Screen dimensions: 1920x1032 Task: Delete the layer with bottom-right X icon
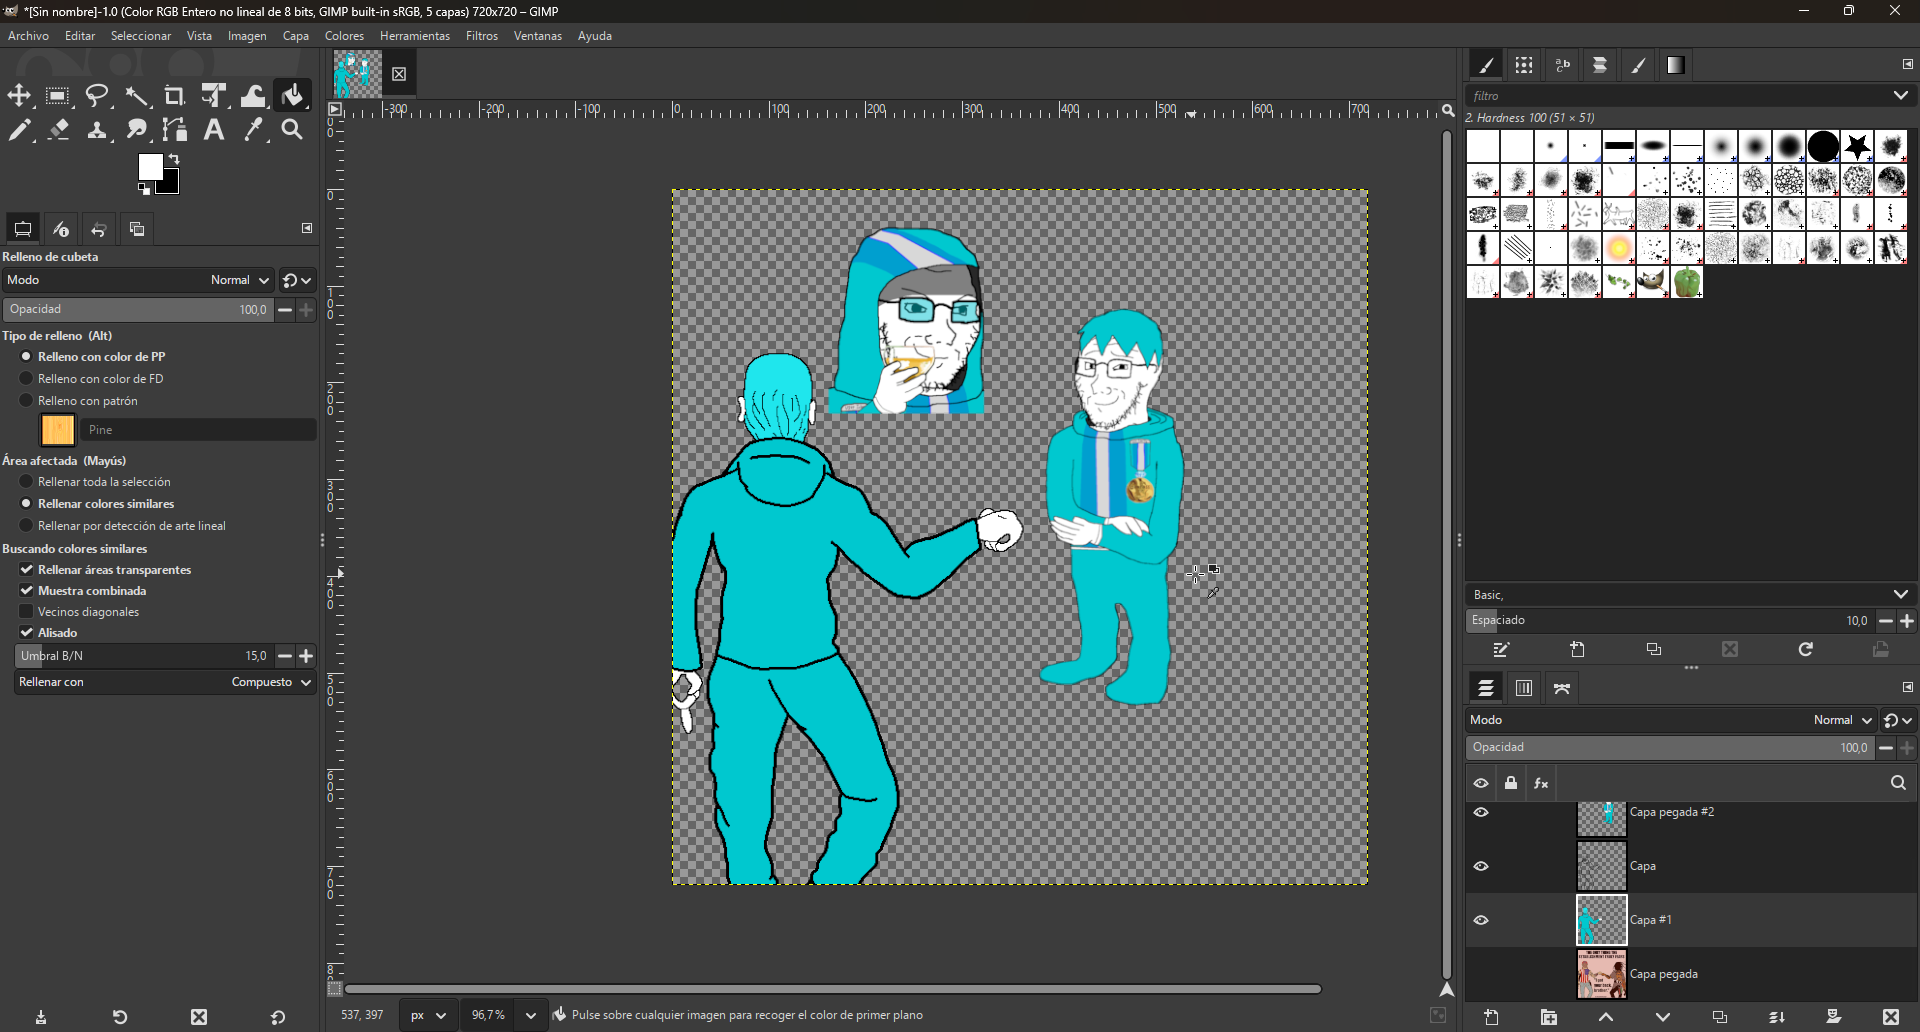[x=1890, y=1017]
